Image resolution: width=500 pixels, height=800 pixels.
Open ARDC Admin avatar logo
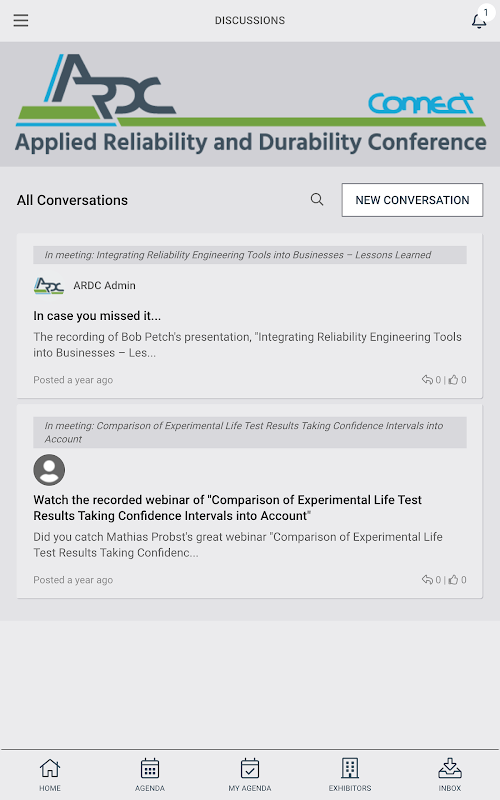(x=49, y=286)
